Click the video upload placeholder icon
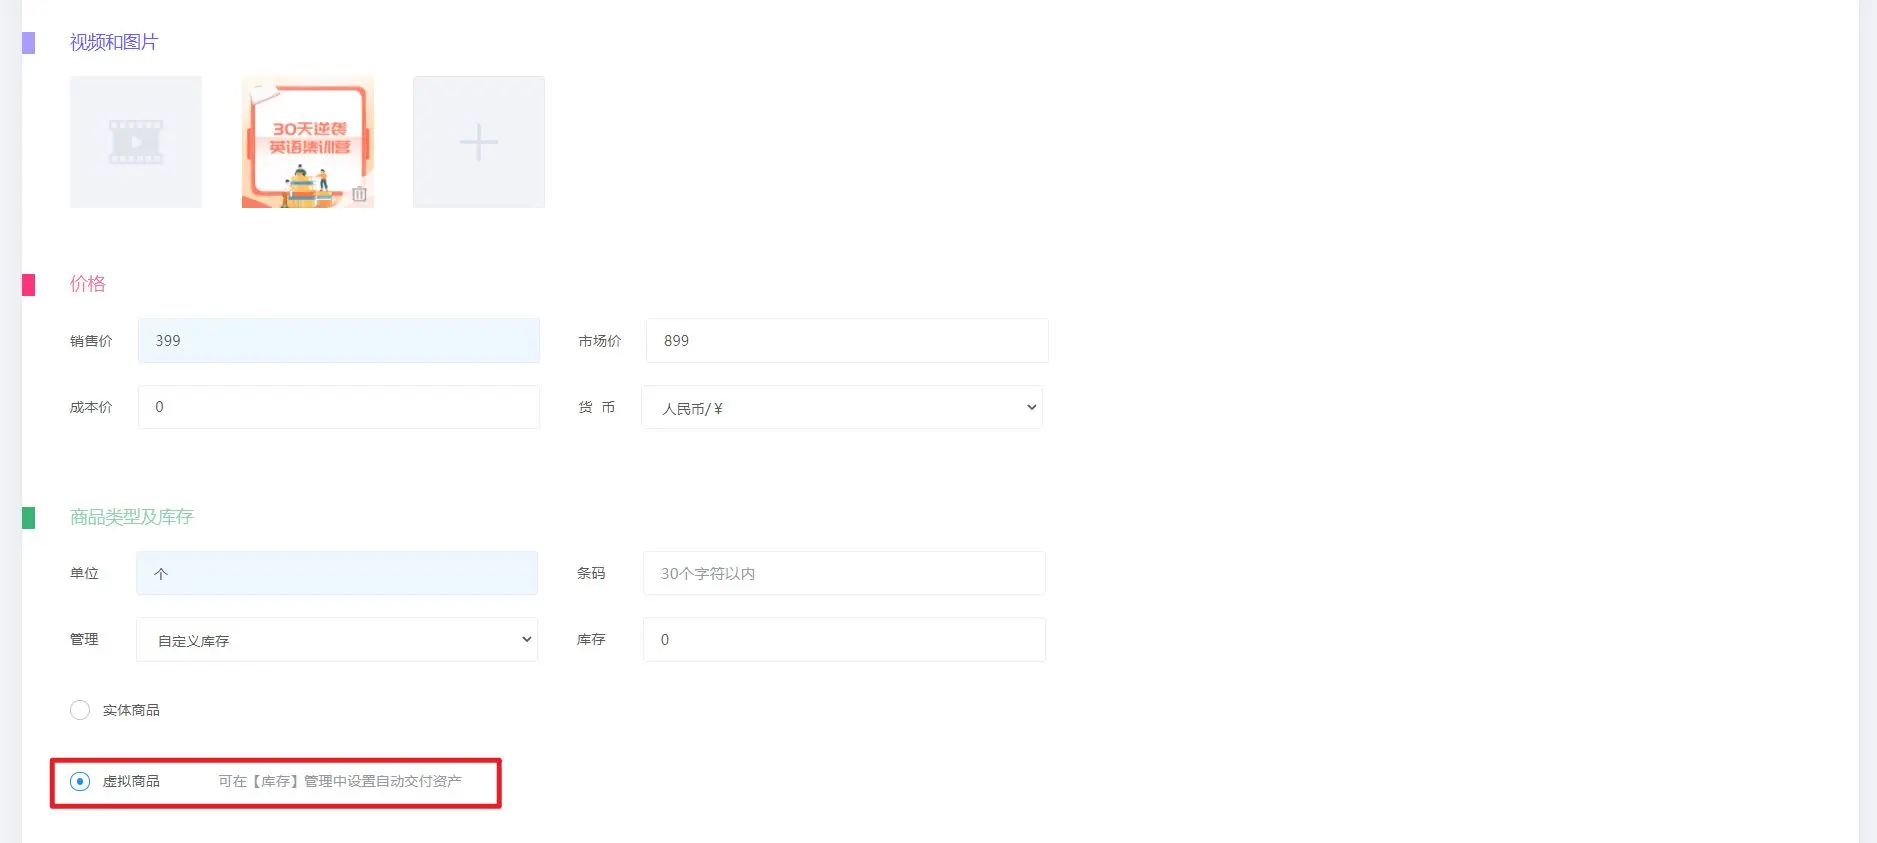Viewport: 1877px width, 843px height. point(136,142)
